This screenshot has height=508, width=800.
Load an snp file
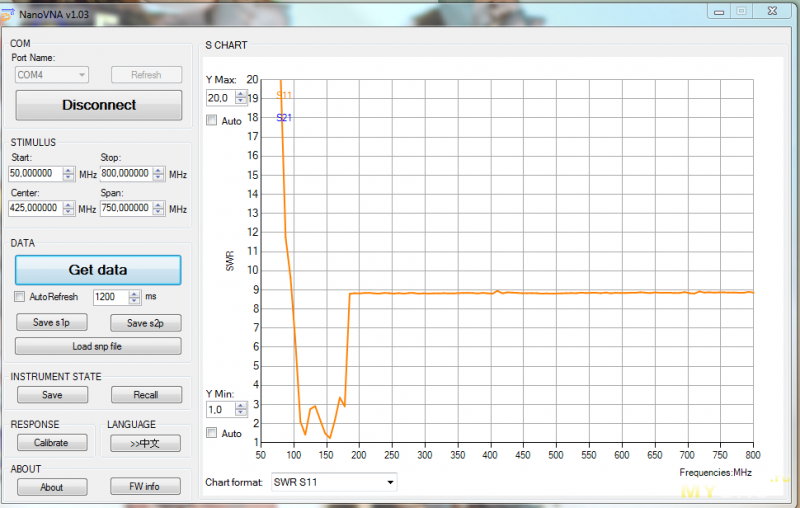point(98,346)
